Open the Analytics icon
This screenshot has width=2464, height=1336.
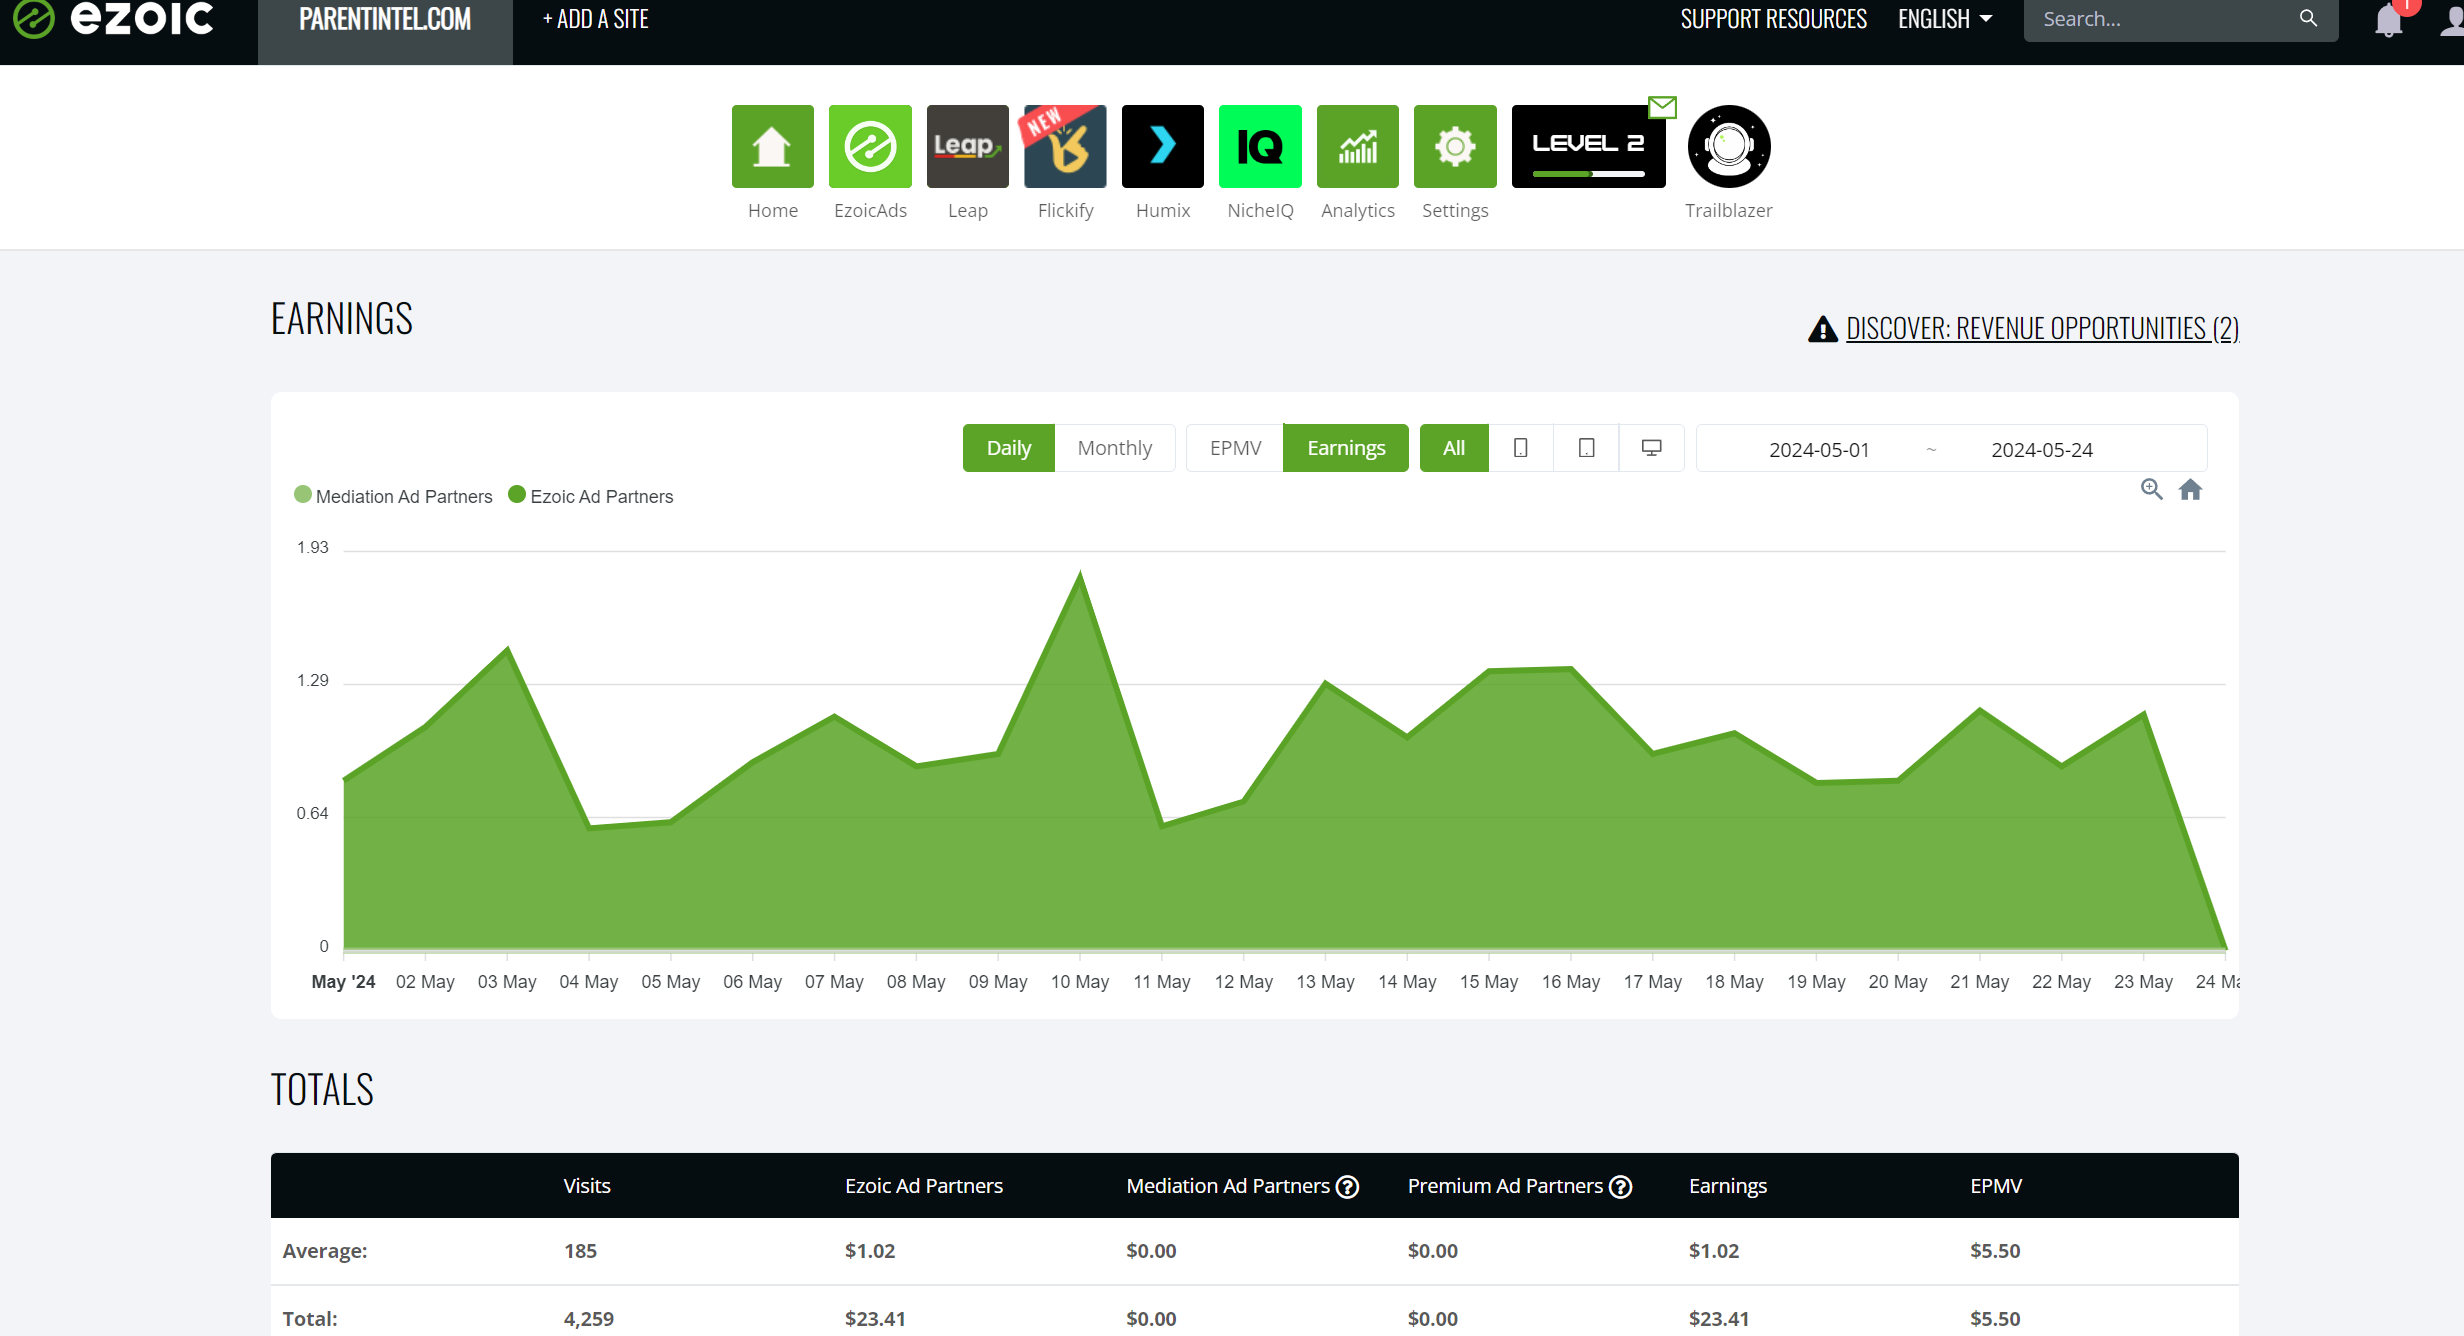1357,146
